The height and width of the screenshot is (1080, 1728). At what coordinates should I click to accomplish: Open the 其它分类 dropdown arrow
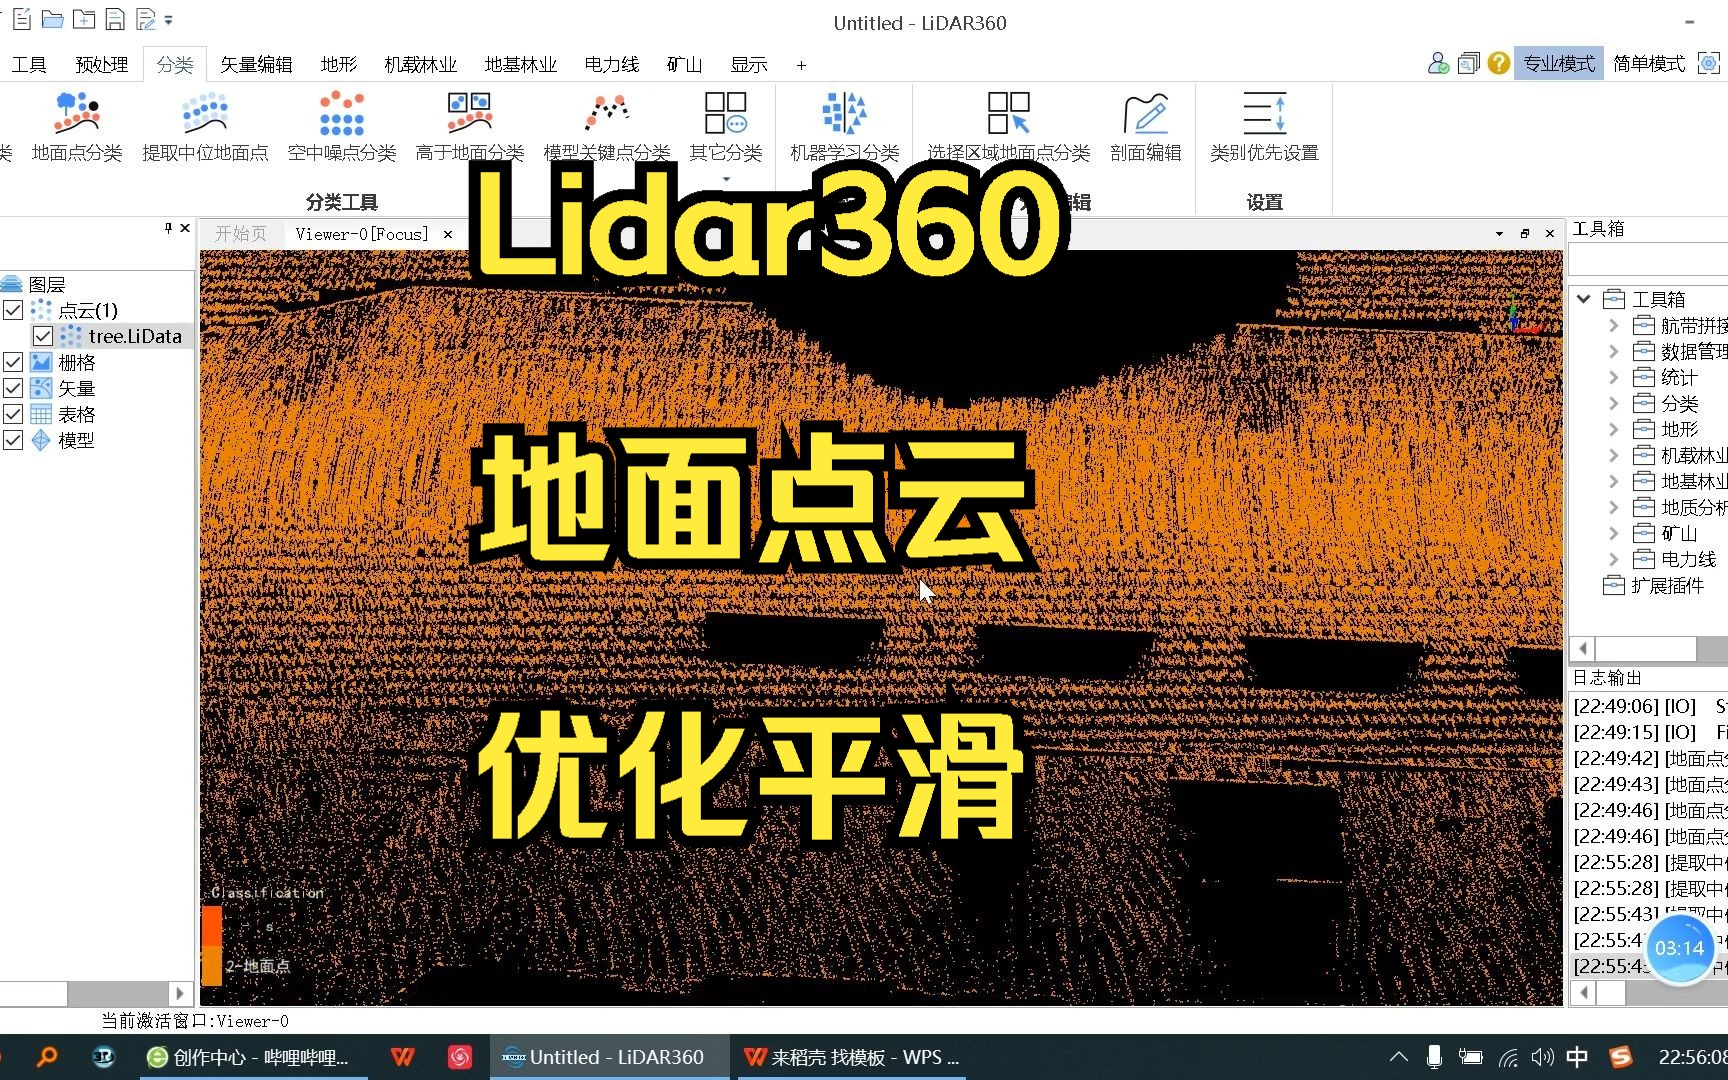point(726,180)
